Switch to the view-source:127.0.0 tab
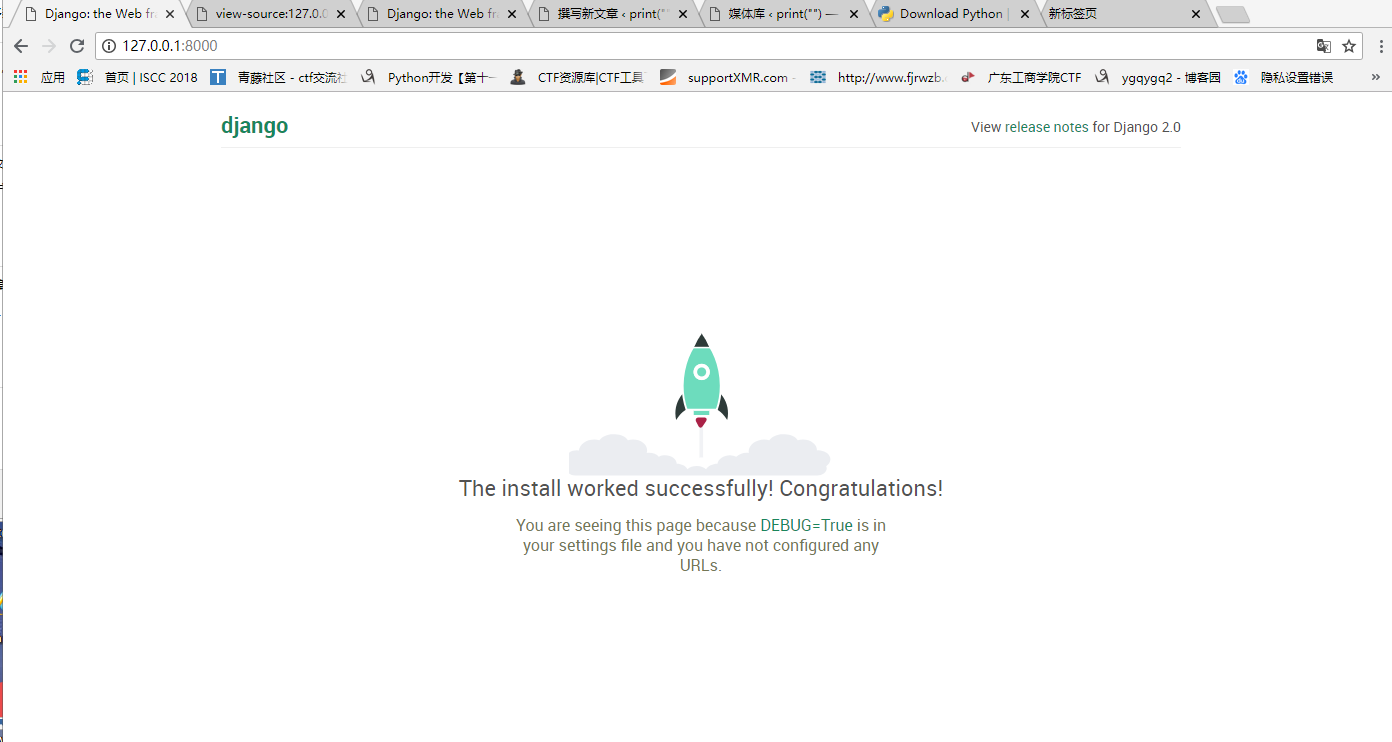The image size is (1392, 742). 270,14
